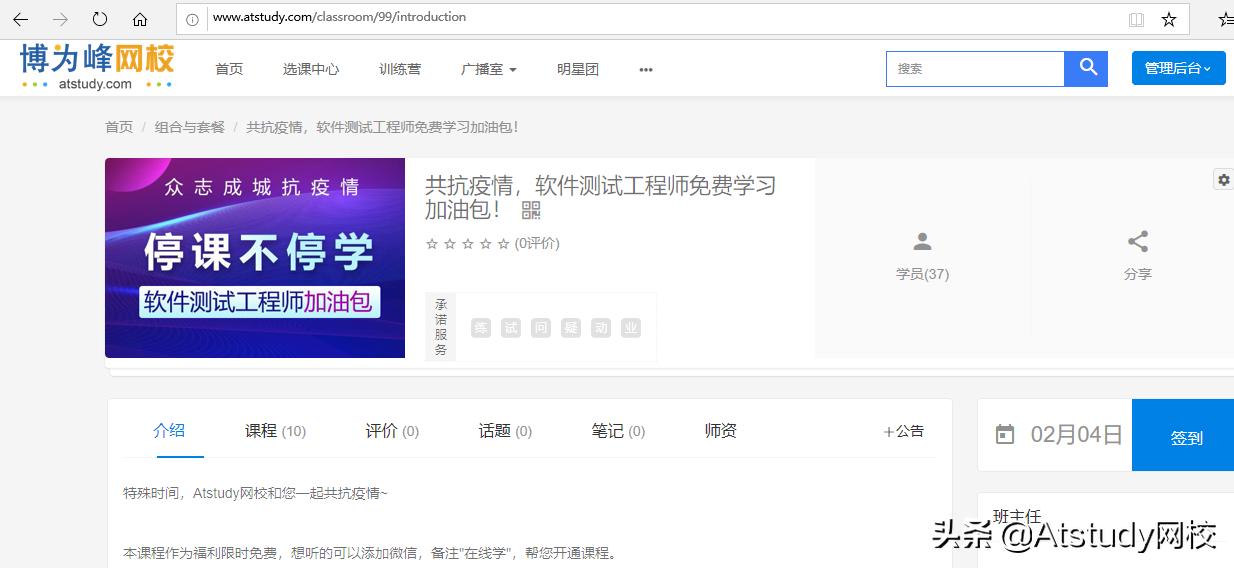Expand the 广播室 dropdown menu
Screen dimensions: 1234x568
pyautogui.click(x=489, y=69)
